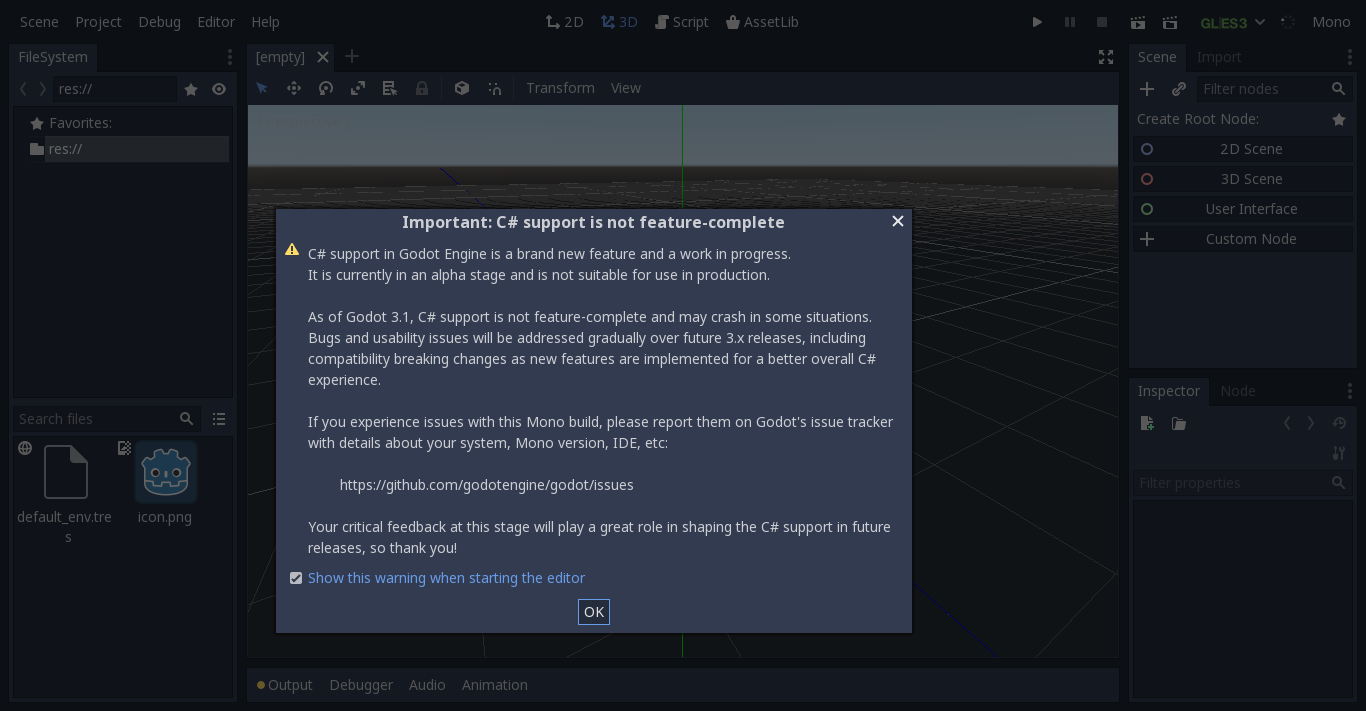Viewport: 1366px width, 711px height.
Task: Go to previous folder in FileSystem
Action: 24,89
